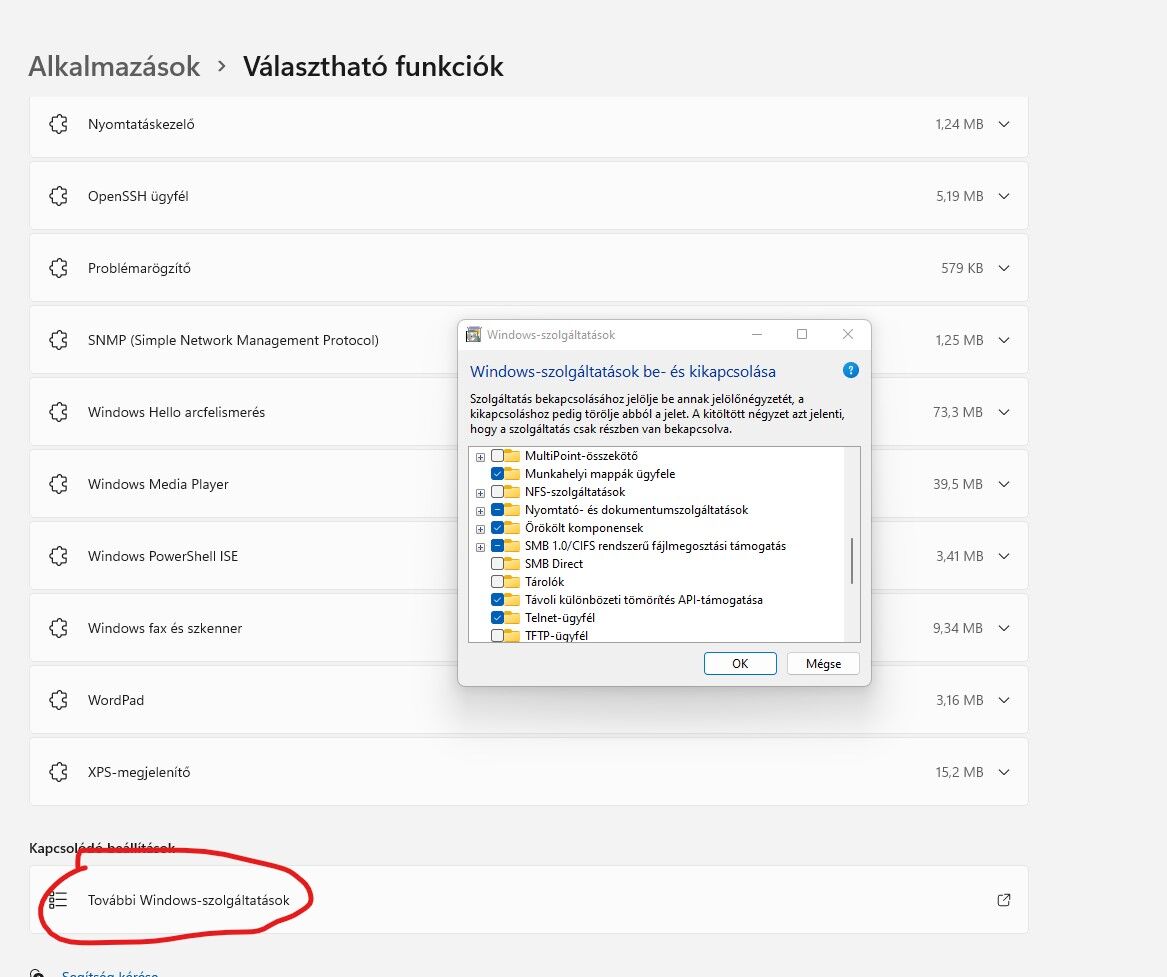Click the external link icon for További Windows-szolgáltatások
The height and width of the screenshot is (977, 1167).
1003,900
